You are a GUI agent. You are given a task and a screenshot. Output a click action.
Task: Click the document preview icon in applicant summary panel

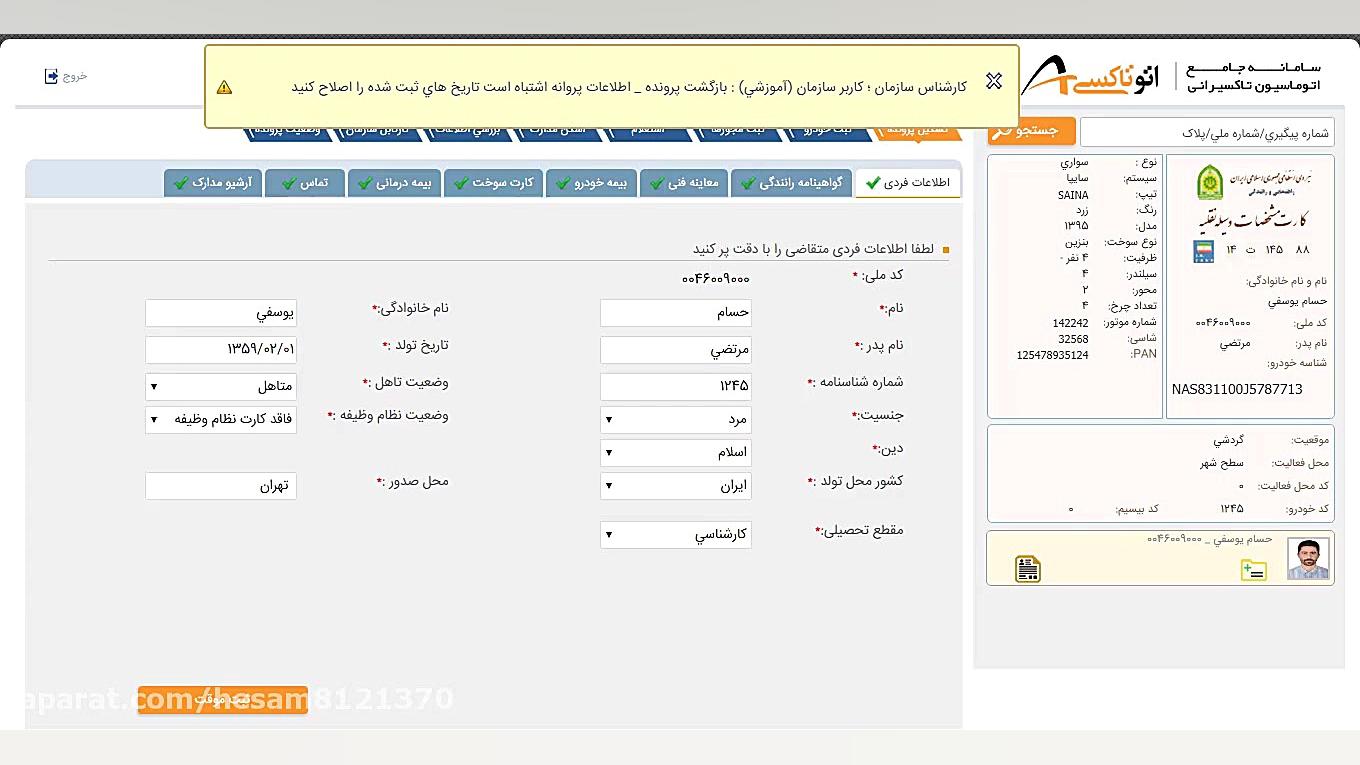point(1028,567)
